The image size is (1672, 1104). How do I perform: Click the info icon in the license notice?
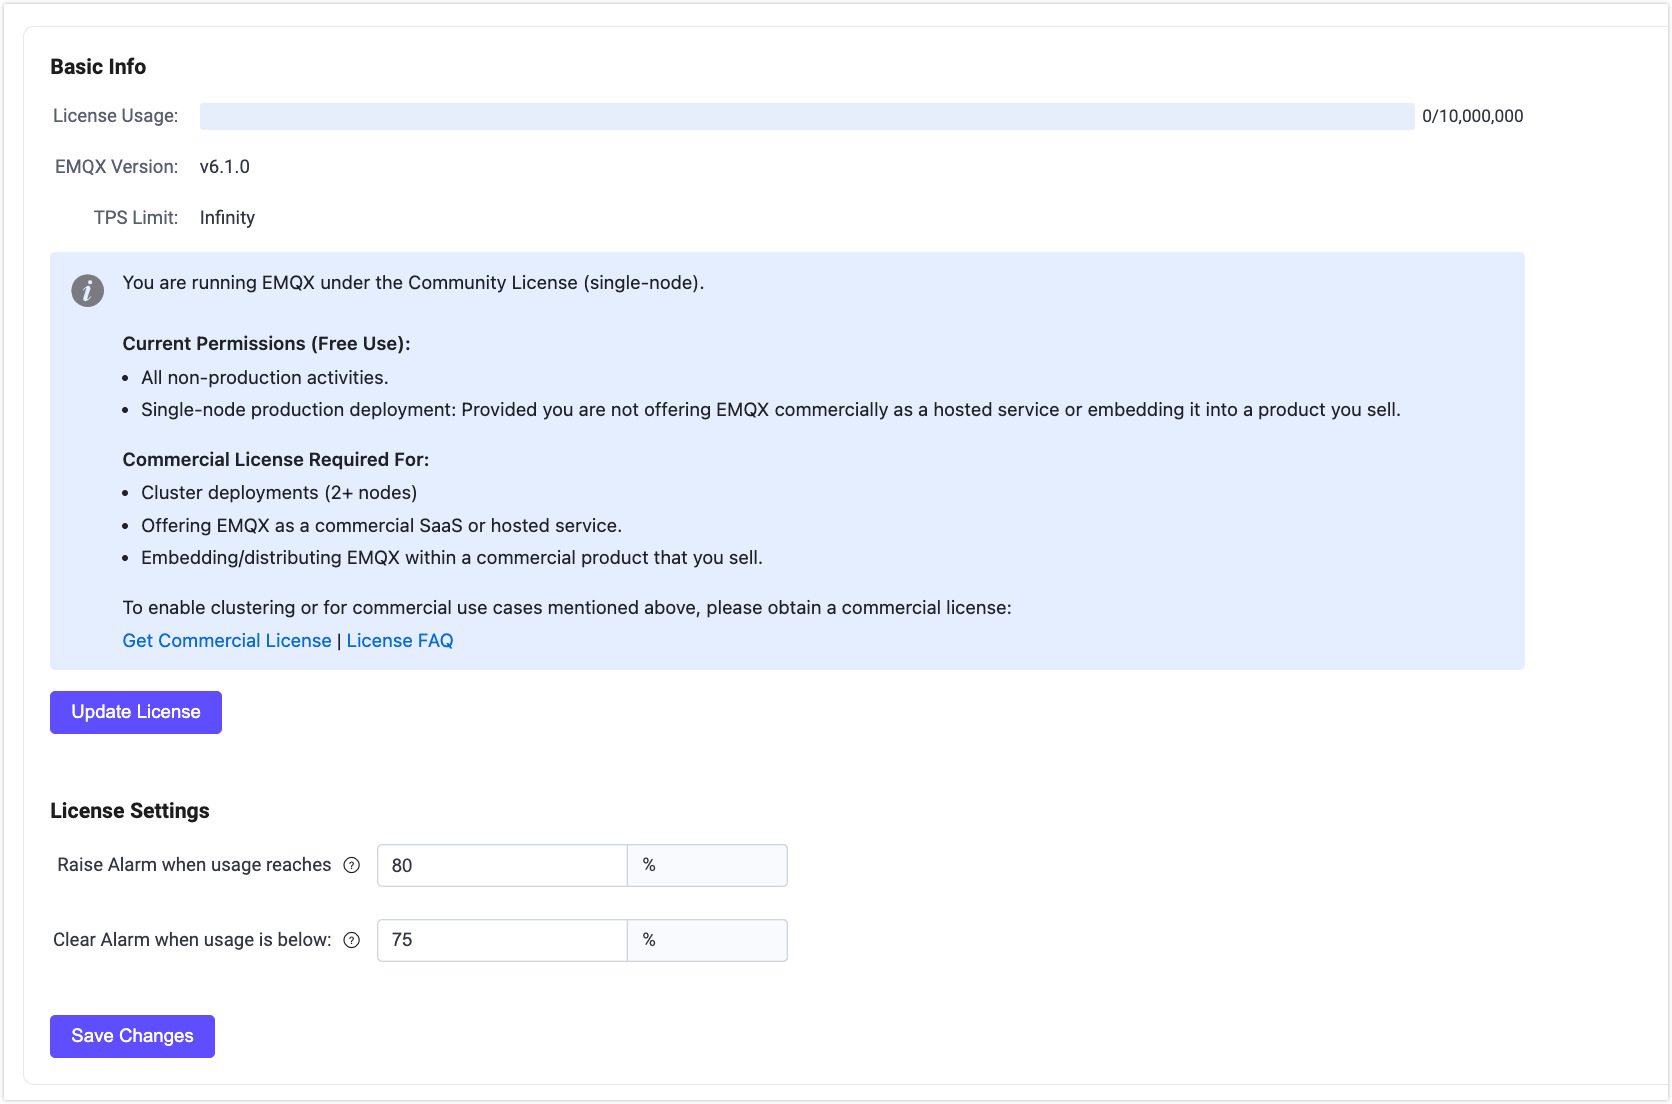point(87,290)
